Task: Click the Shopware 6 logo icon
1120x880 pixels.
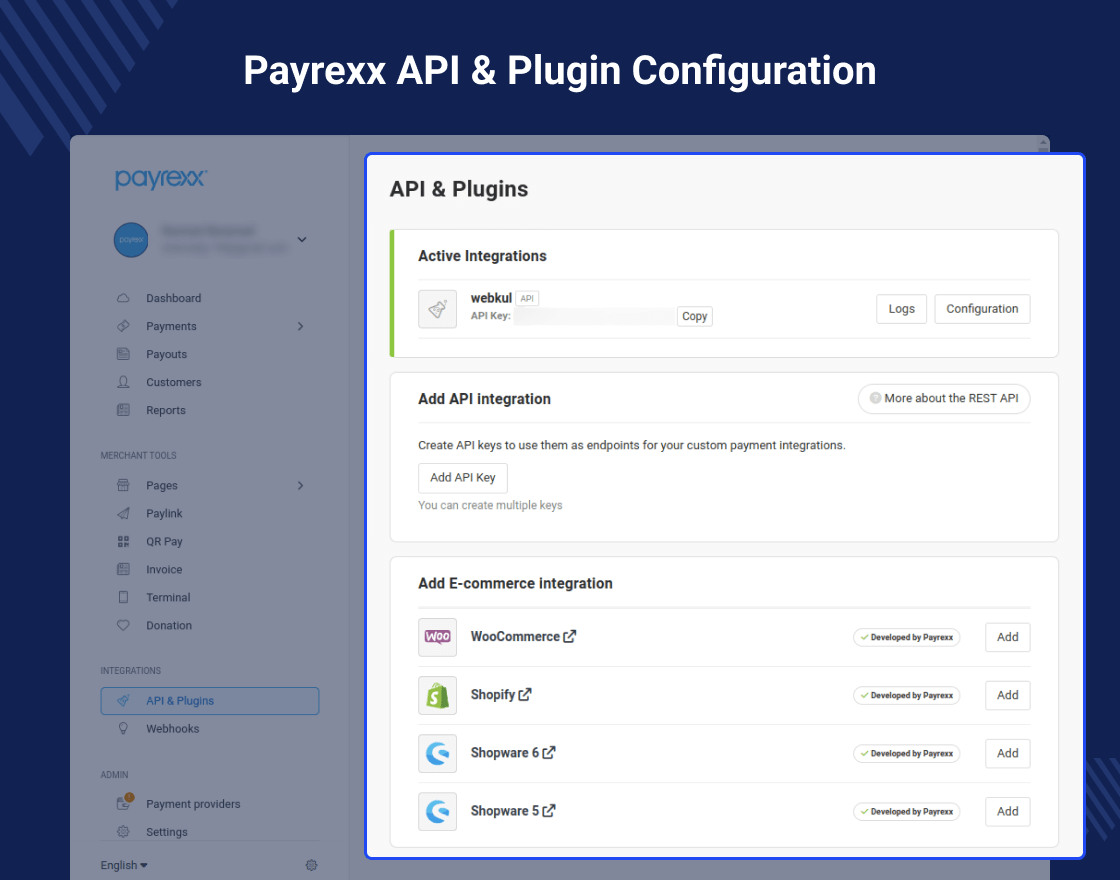Action: pyautogui.click(x=437, y=753)
